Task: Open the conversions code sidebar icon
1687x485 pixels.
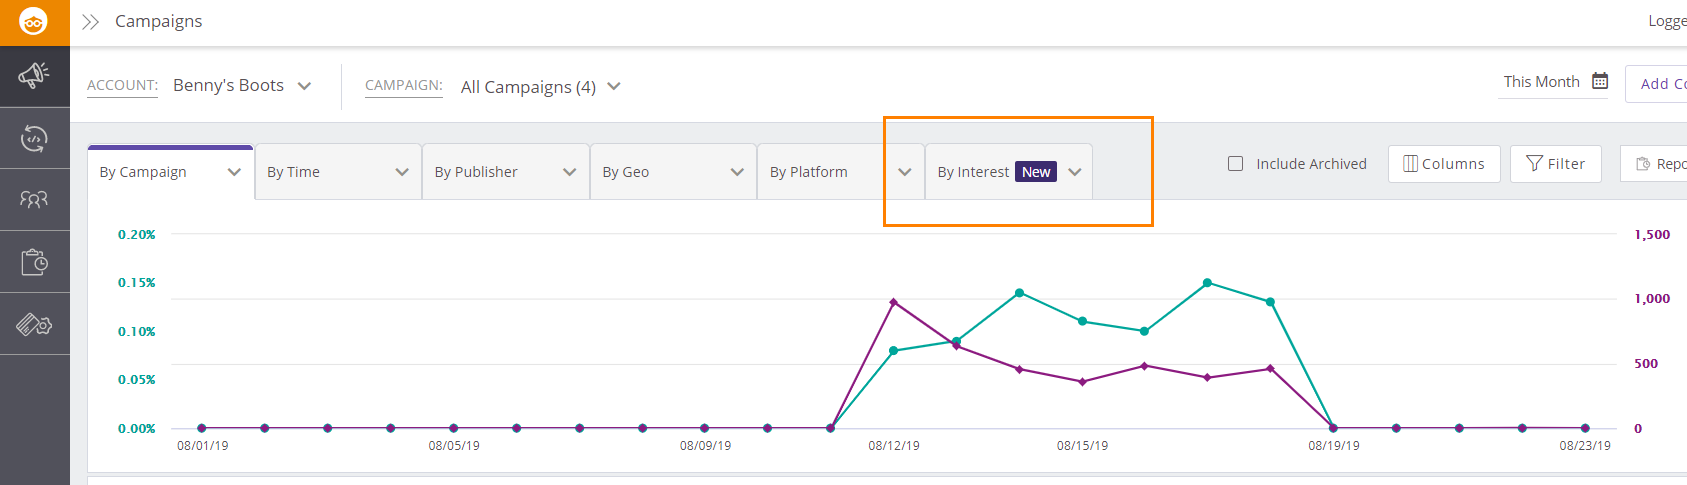Action: [34, 138]
